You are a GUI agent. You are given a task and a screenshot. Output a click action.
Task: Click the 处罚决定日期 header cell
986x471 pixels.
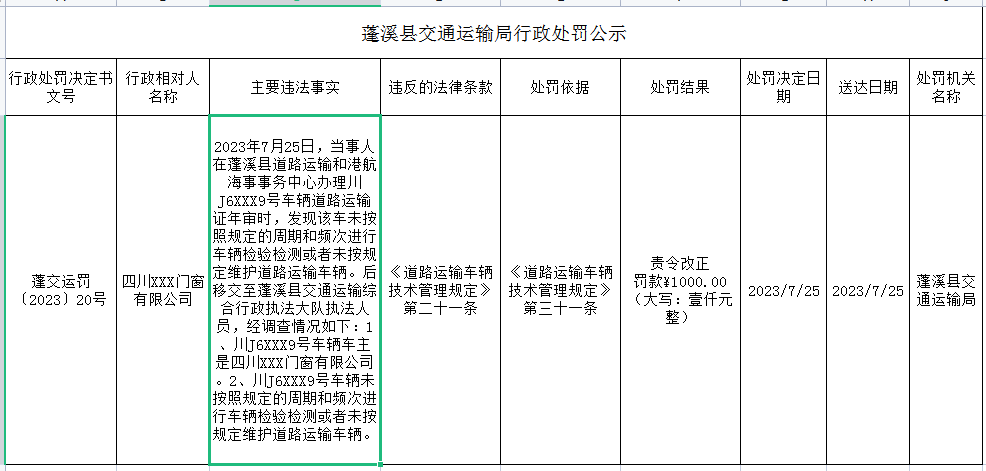[783, 87]
